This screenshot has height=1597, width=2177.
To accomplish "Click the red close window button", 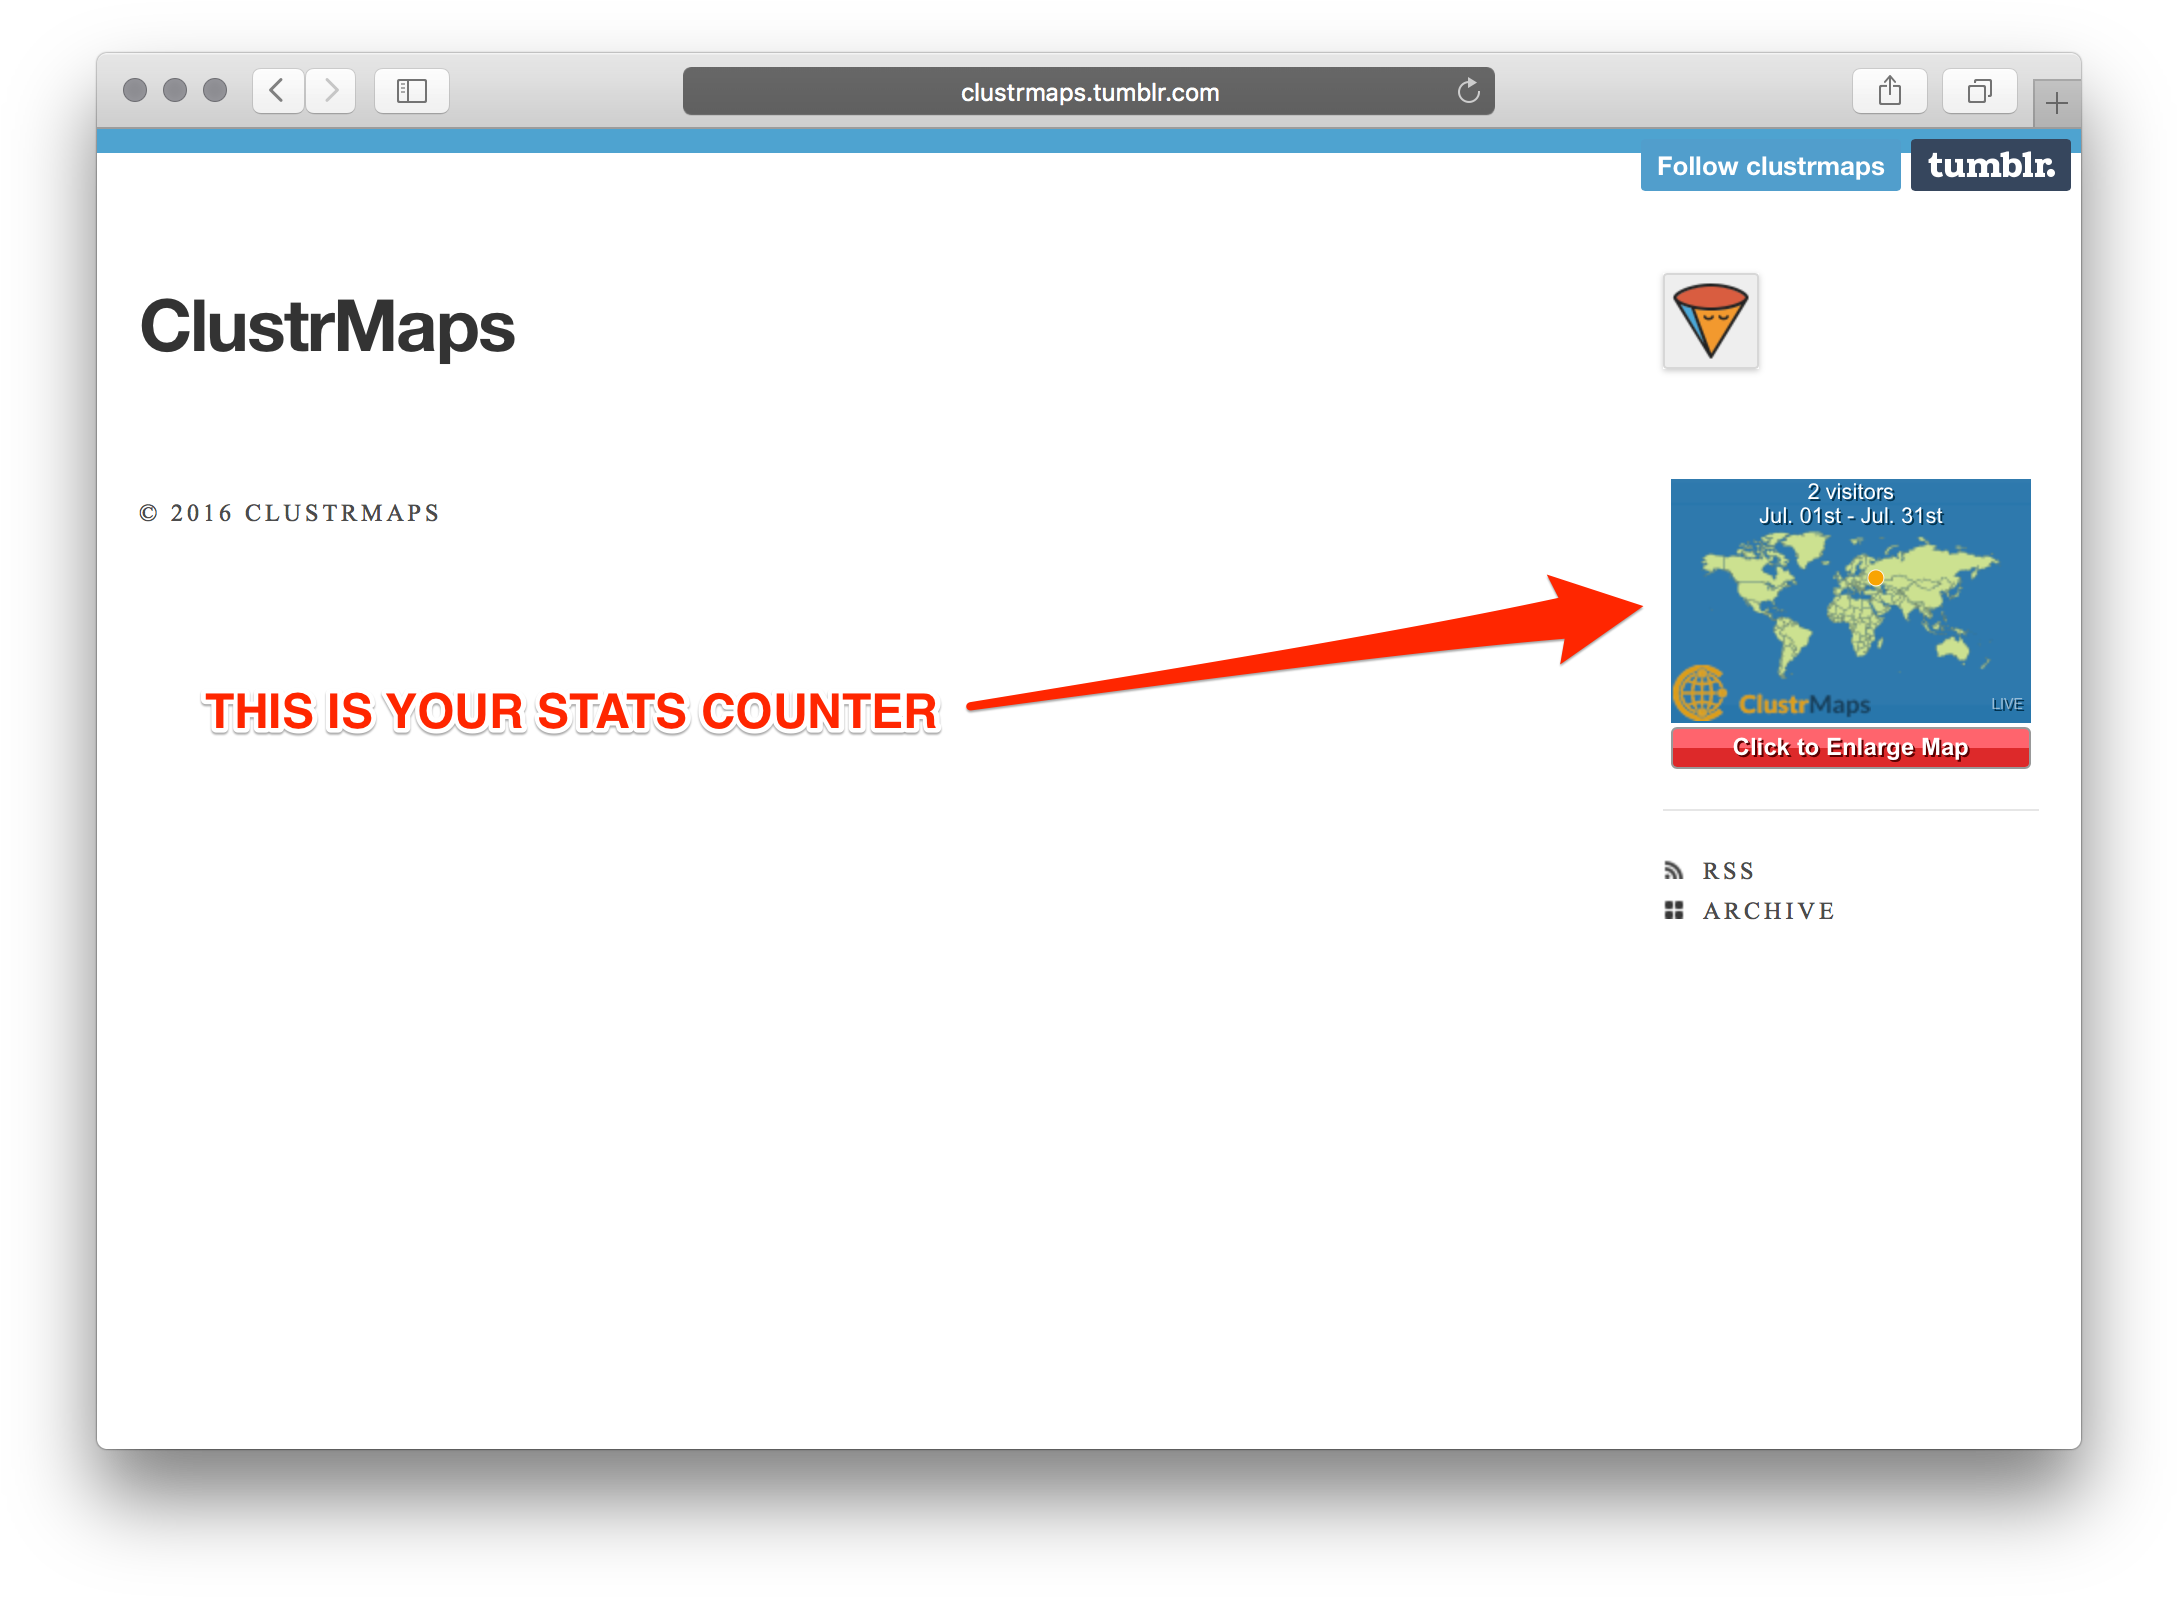I will 135,91.
